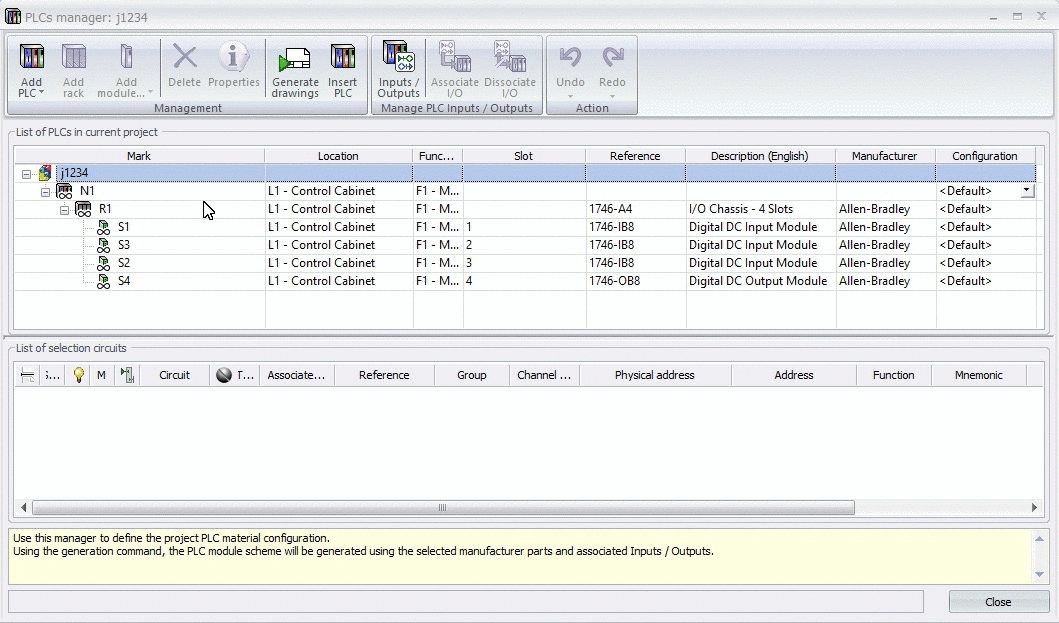This screenshot has width=1059, height=623.
Task: Click the Associate I/O icon
Action: pos(455,57)
